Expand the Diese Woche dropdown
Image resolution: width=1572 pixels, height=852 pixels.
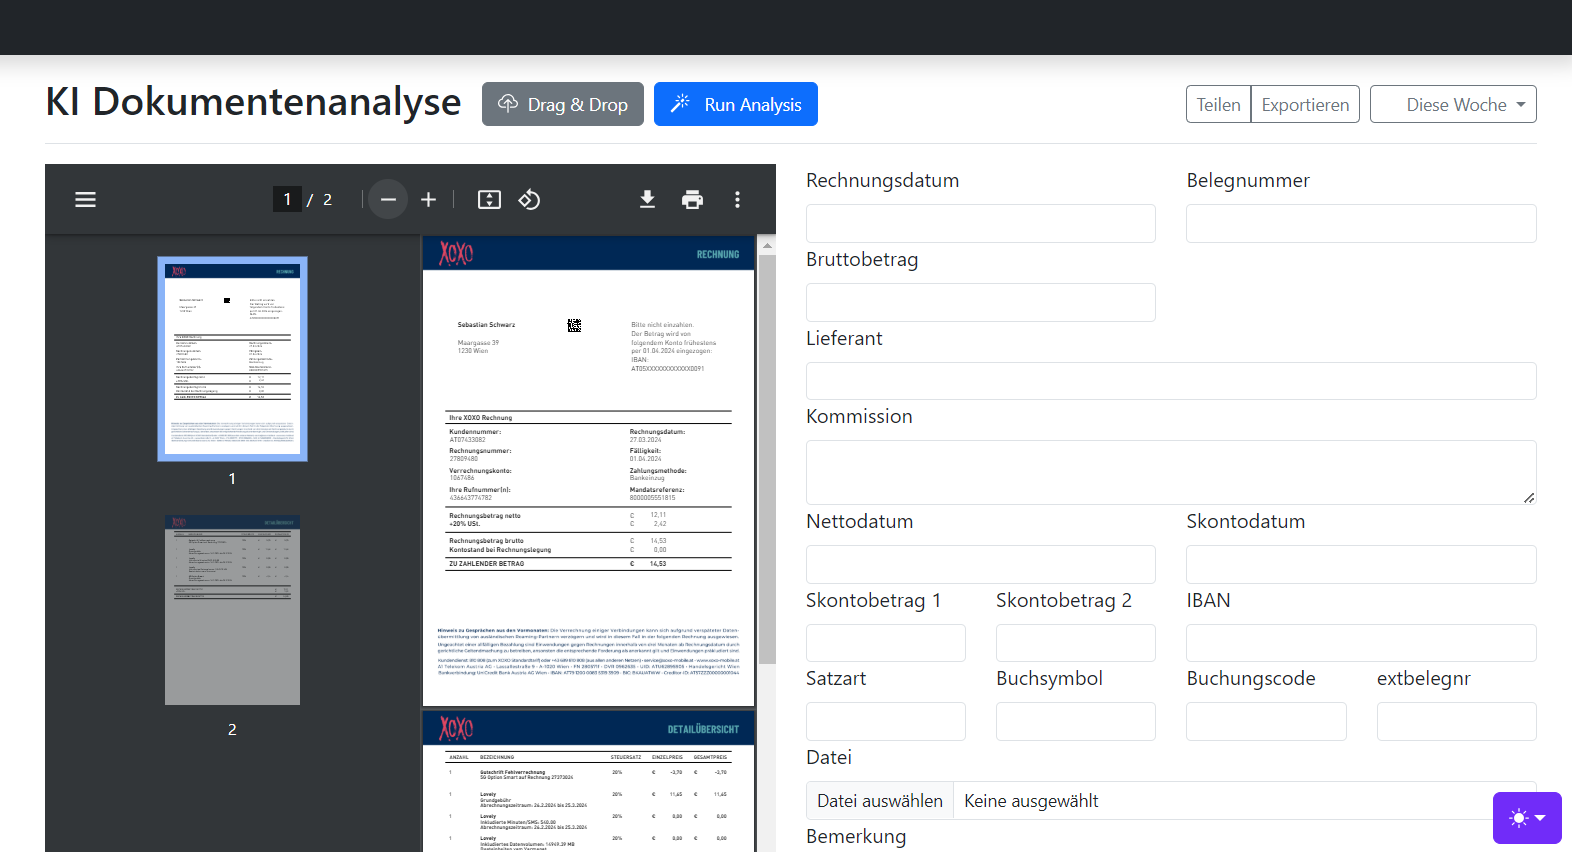1453,105
